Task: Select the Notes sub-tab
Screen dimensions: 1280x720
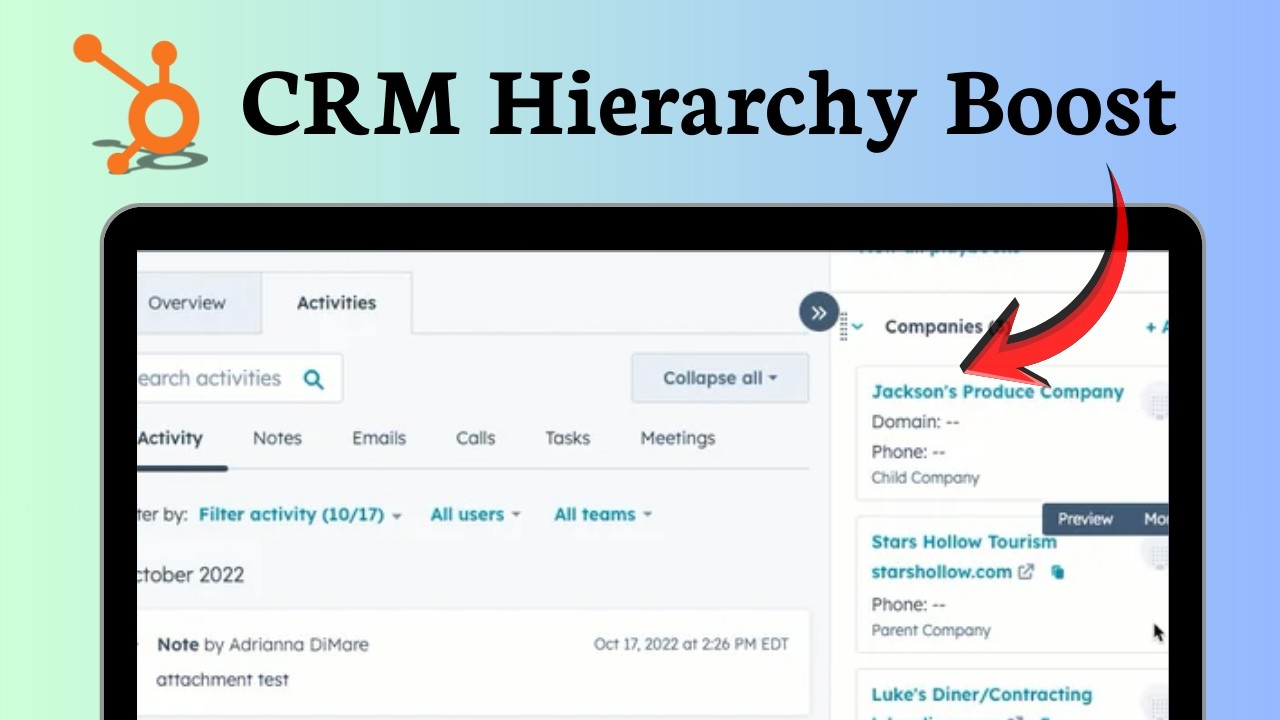Action: point(277,438)
